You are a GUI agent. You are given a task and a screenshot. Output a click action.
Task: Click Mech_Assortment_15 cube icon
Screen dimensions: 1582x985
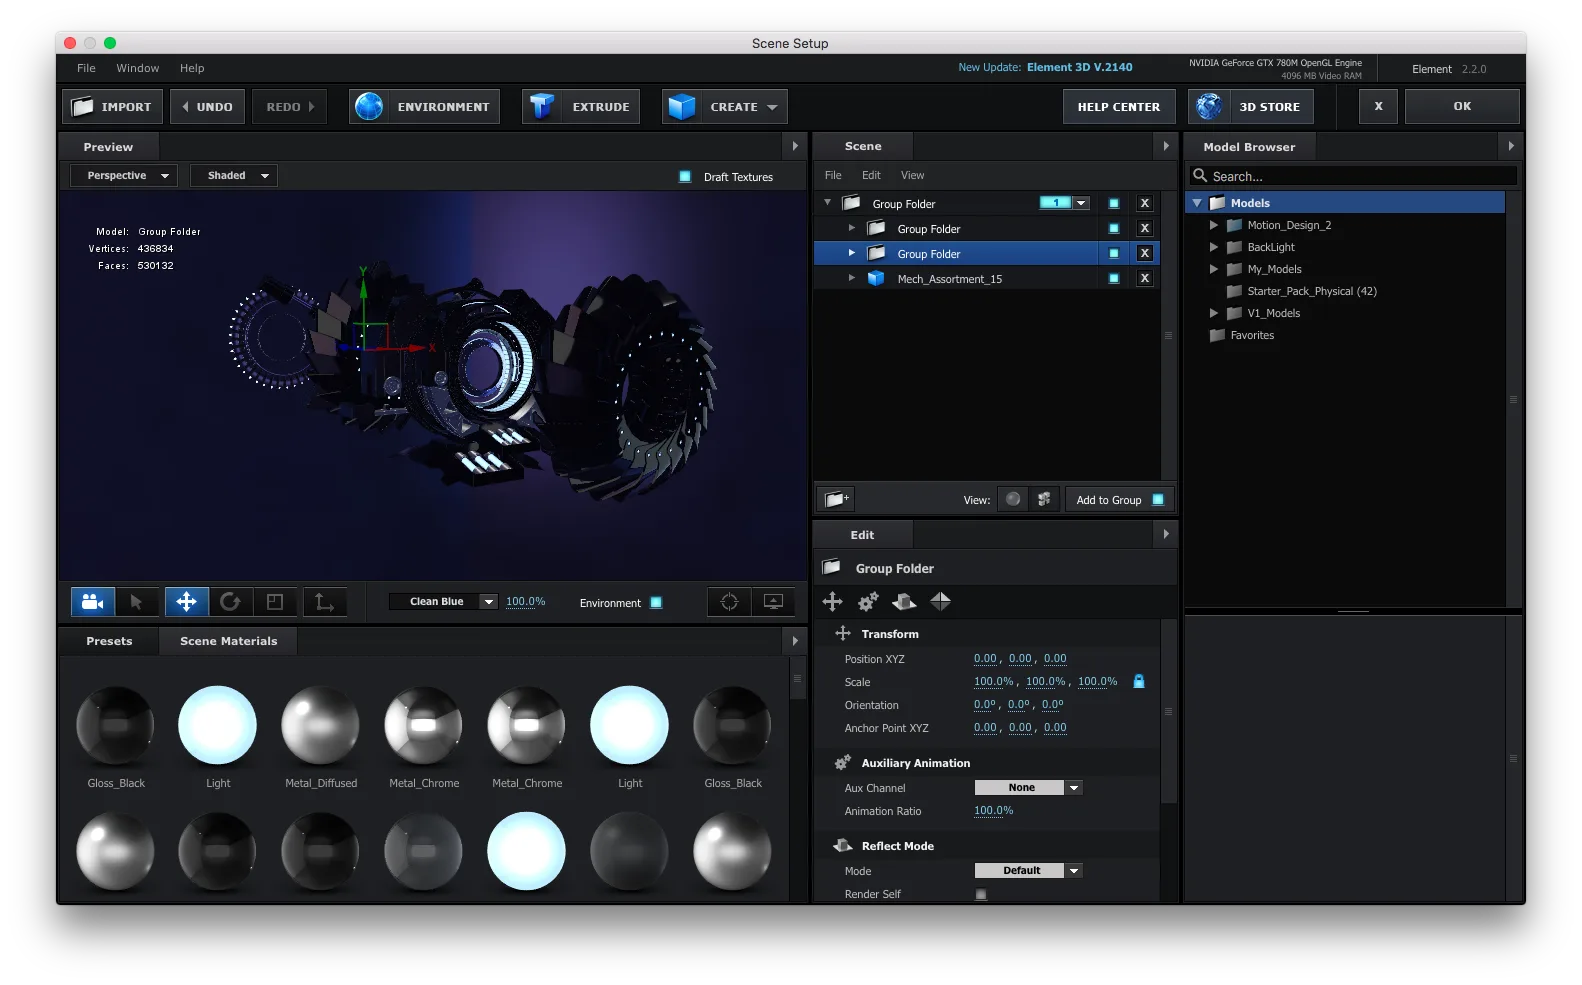click(876, 278)
